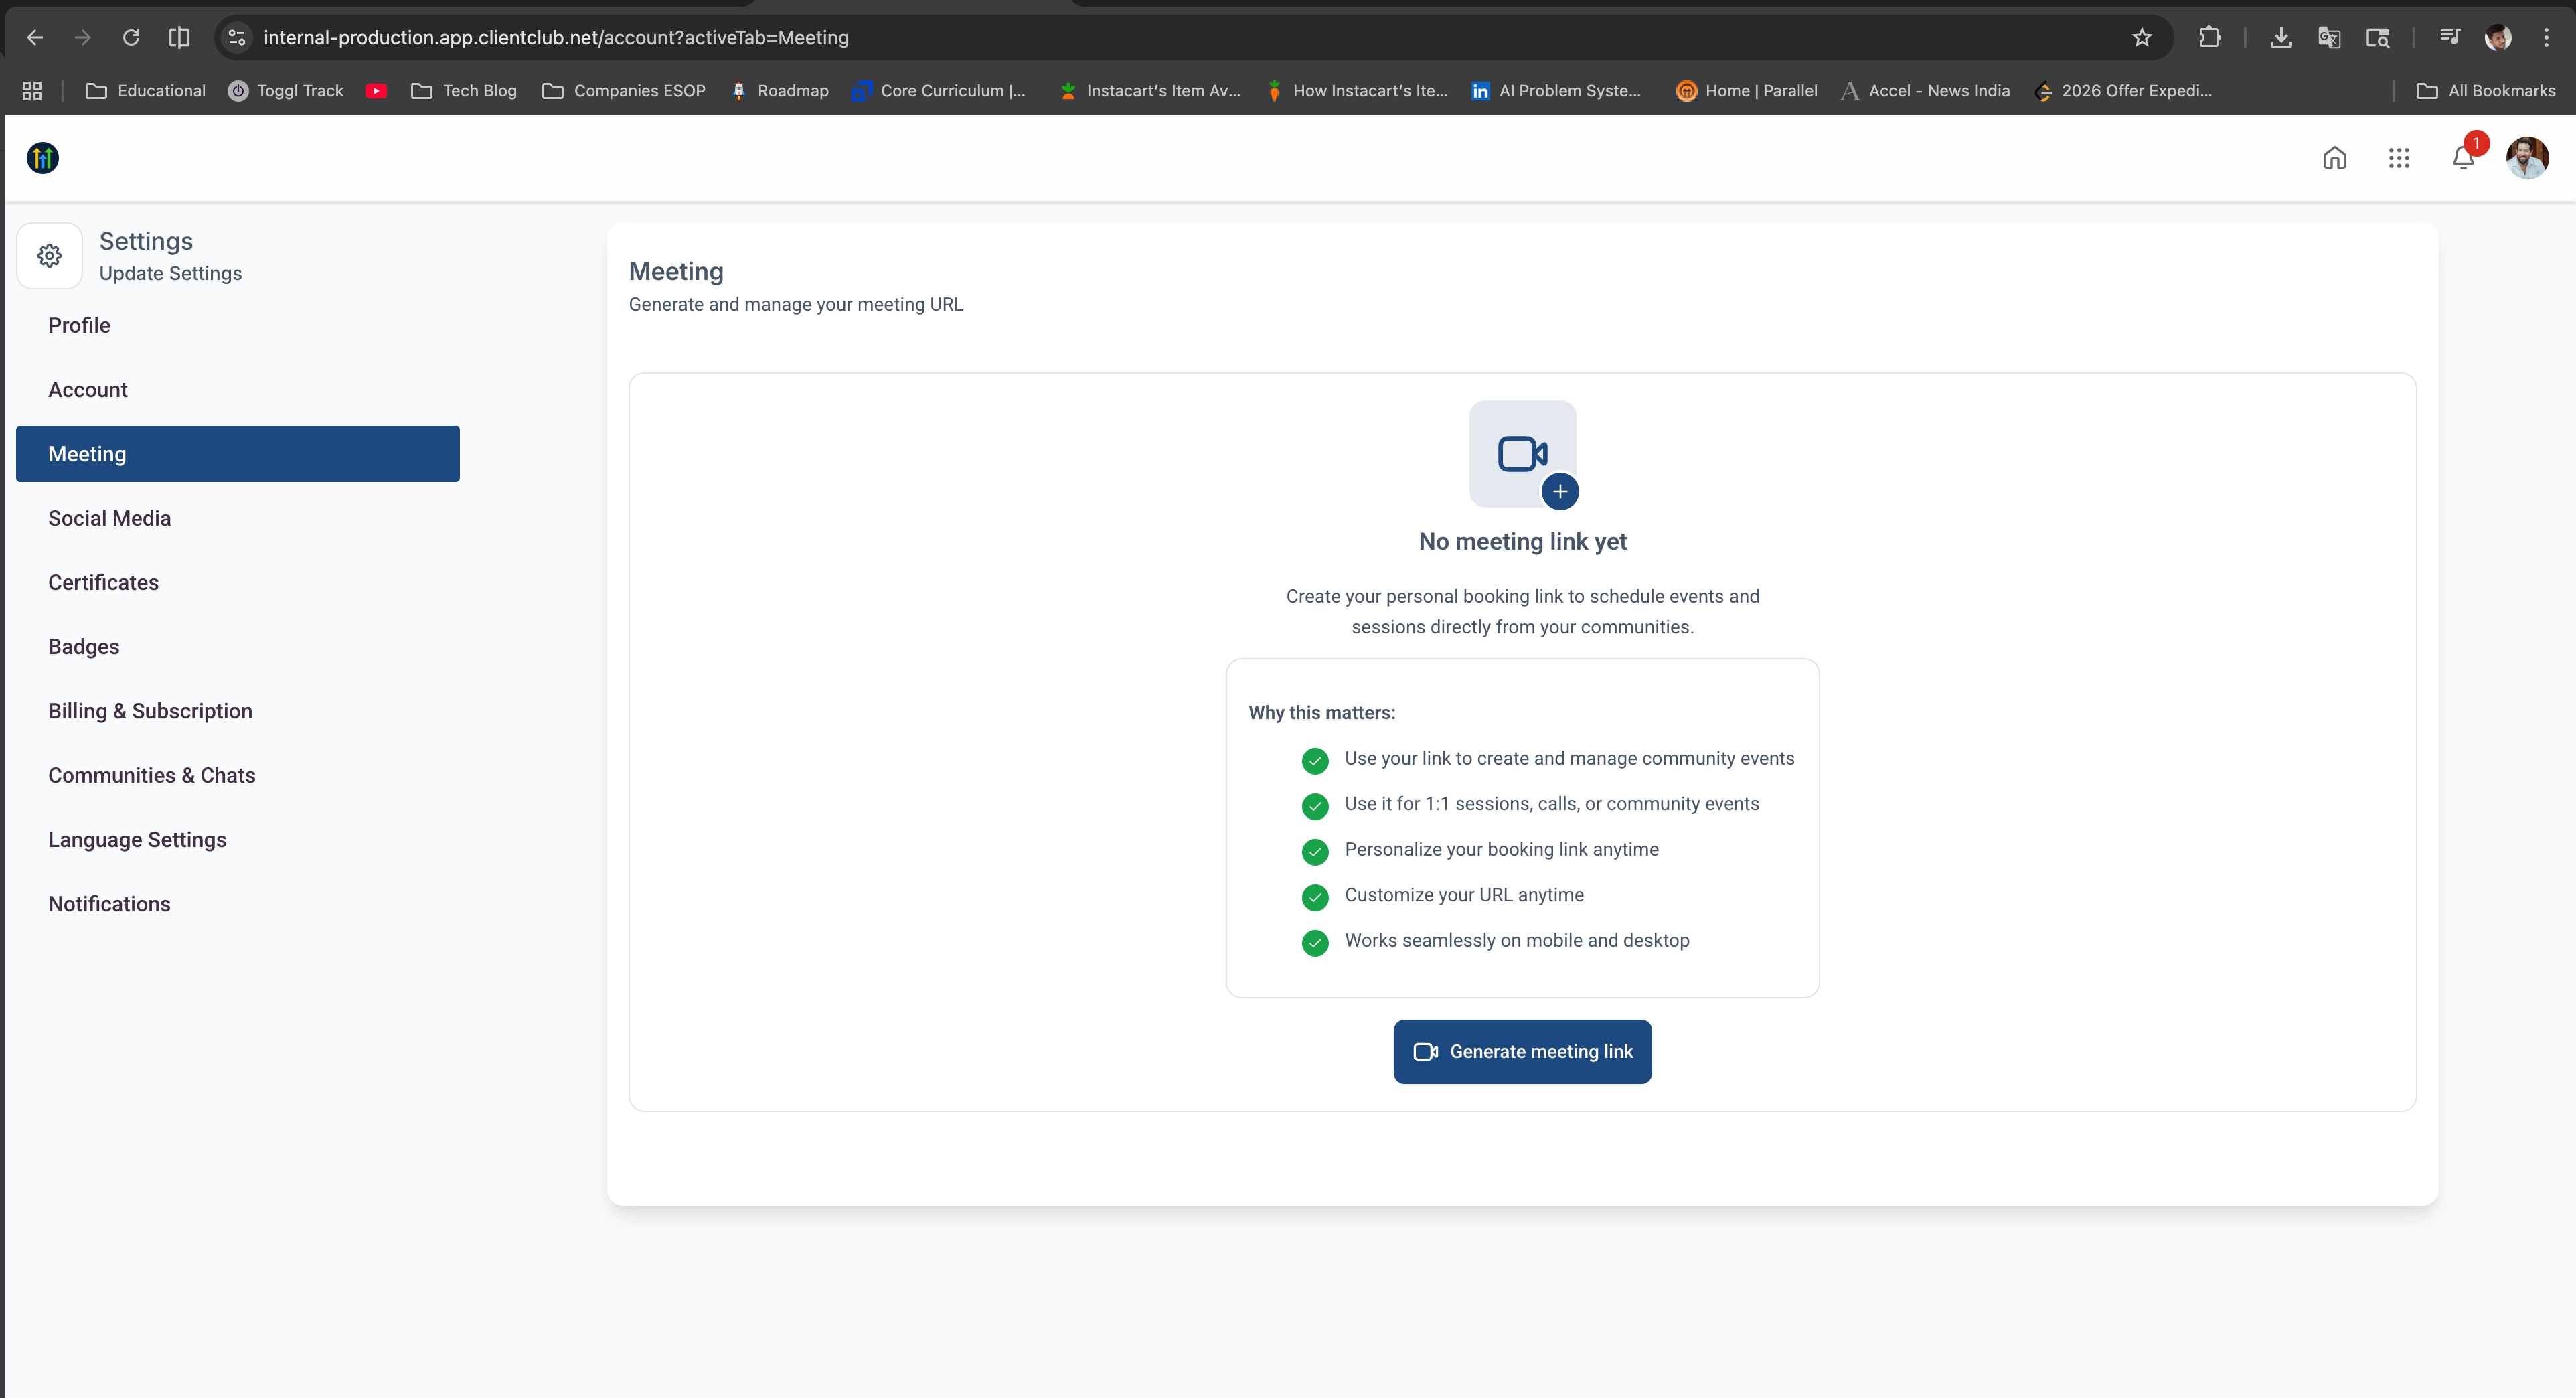Go to home via house icon
The width and height of the screenshot is (2576, 1398).
2334,158
